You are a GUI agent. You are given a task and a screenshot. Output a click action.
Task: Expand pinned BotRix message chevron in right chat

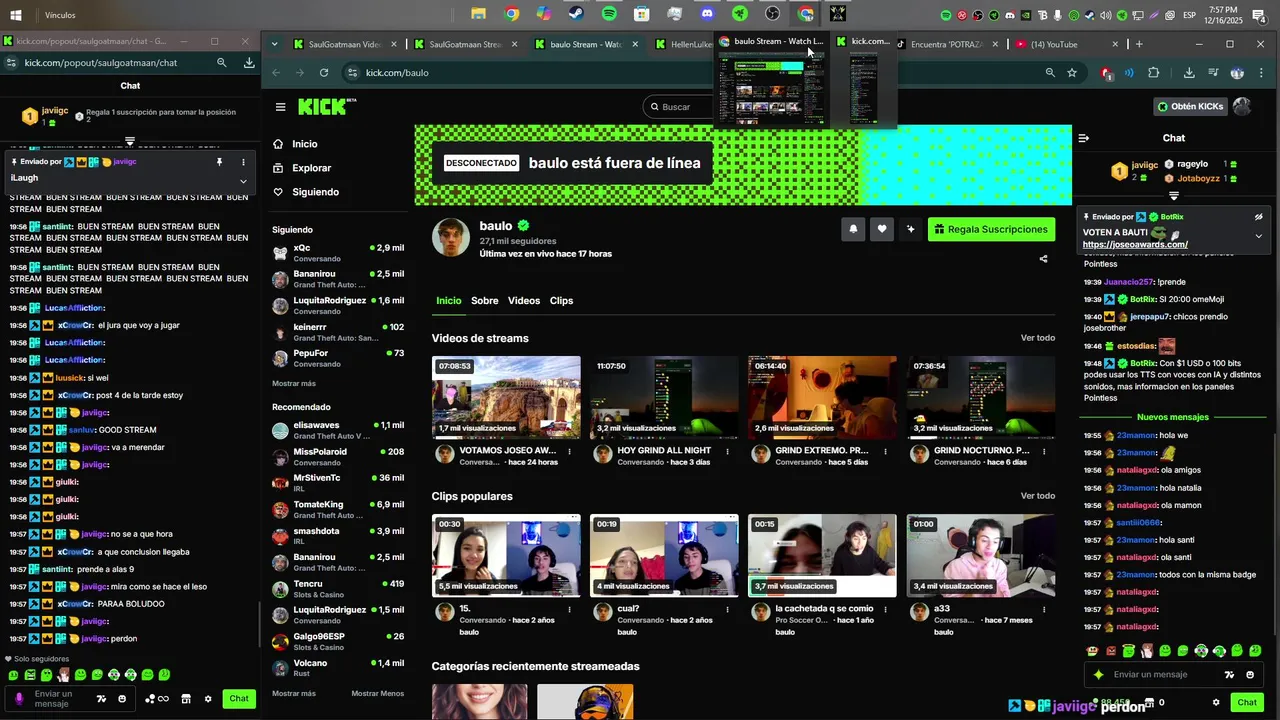[1258, 236]
